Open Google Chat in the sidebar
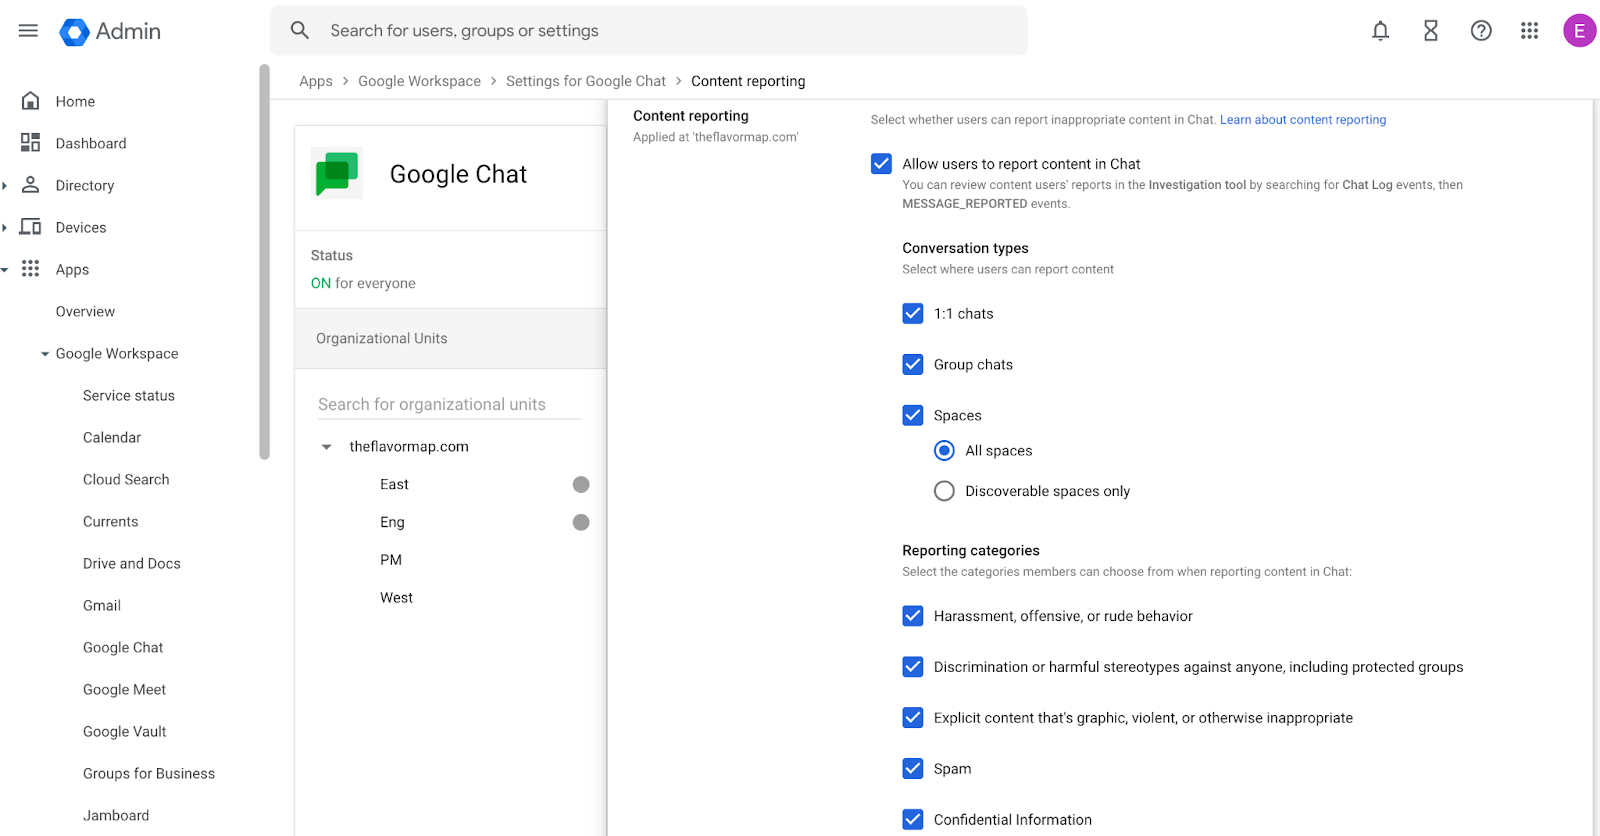The height and width of the screenshot is (836, 1600). coord(123,648)
